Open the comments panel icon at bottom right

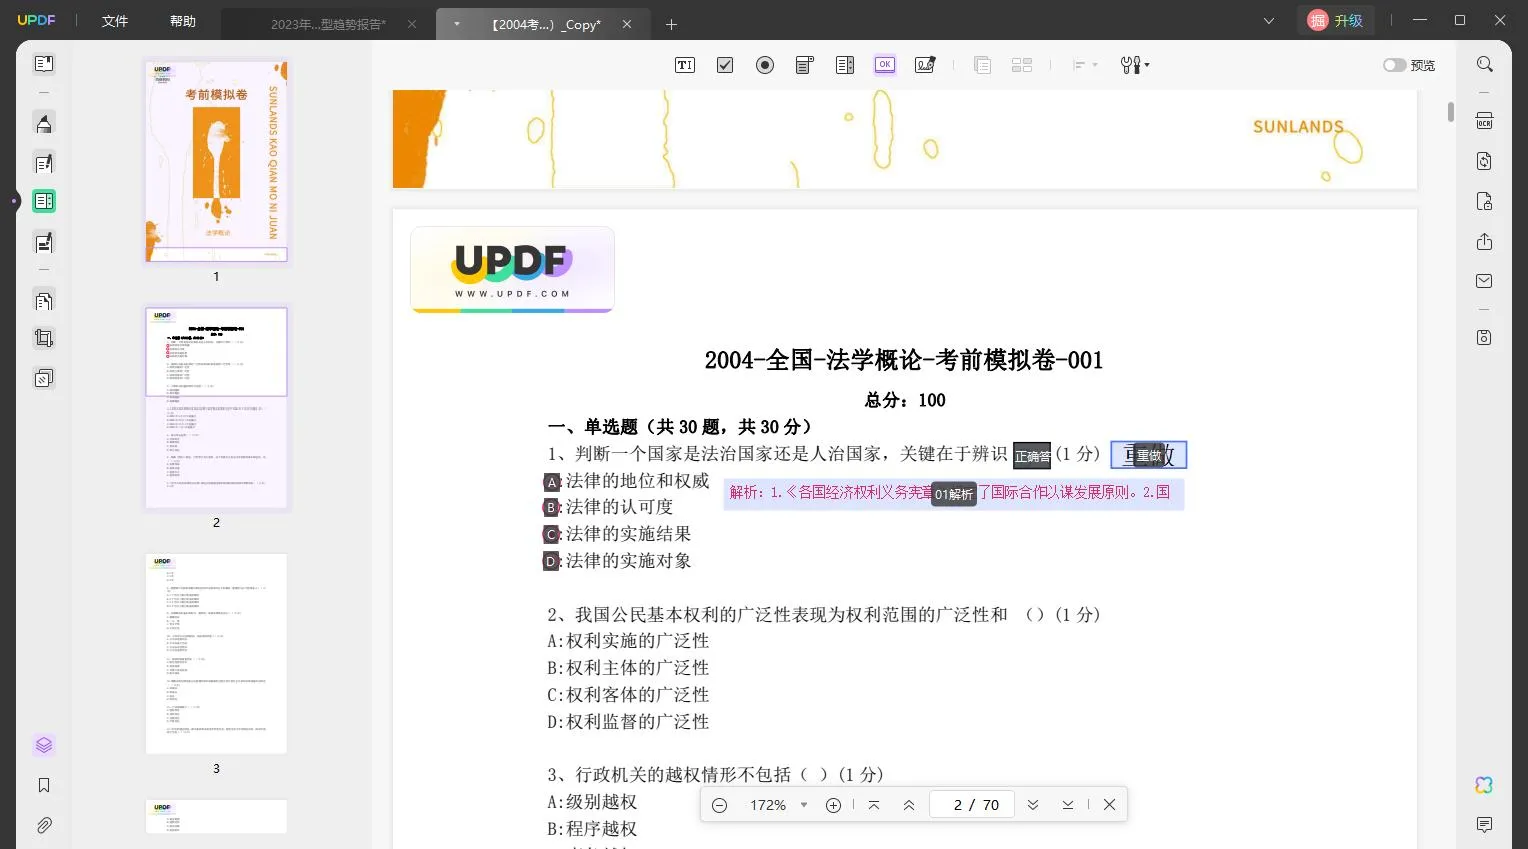[x=1485, y=825]
